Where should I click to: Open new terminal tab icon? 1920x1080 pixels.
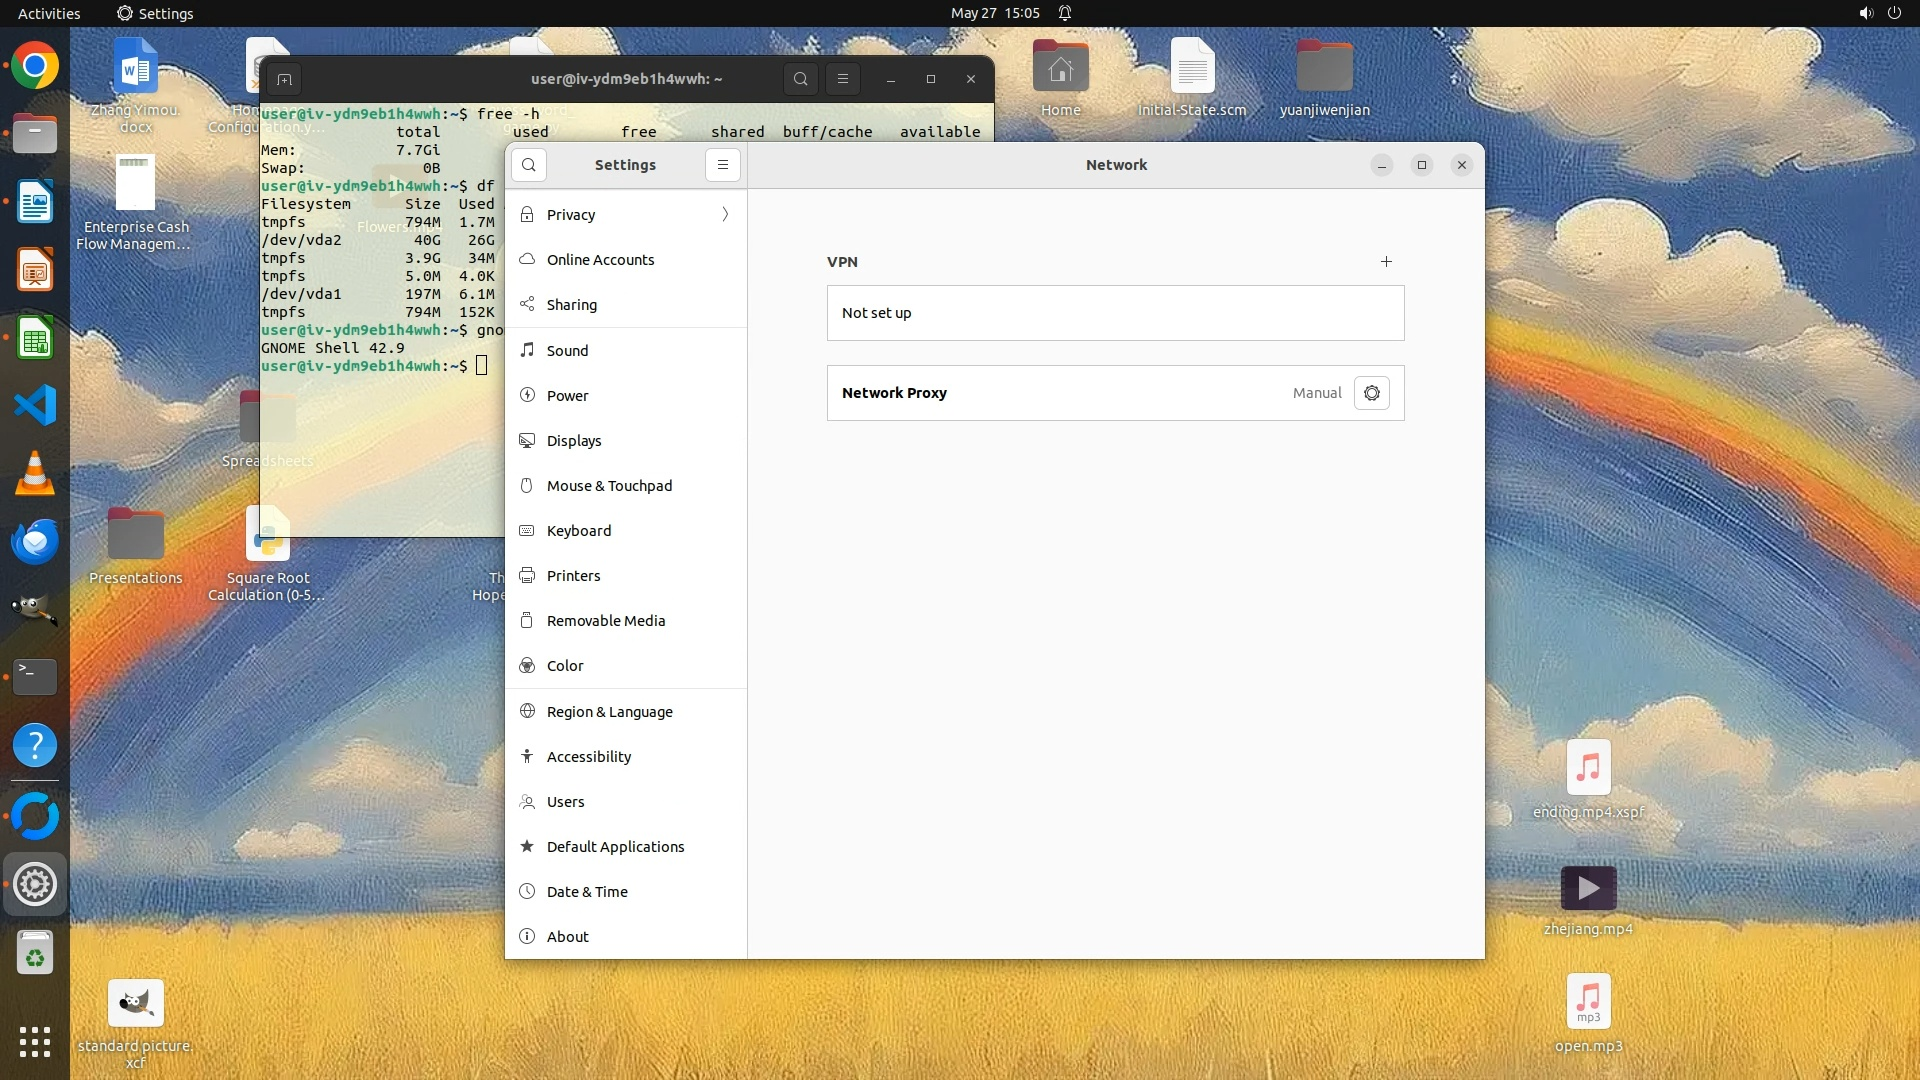pos(284,79)
